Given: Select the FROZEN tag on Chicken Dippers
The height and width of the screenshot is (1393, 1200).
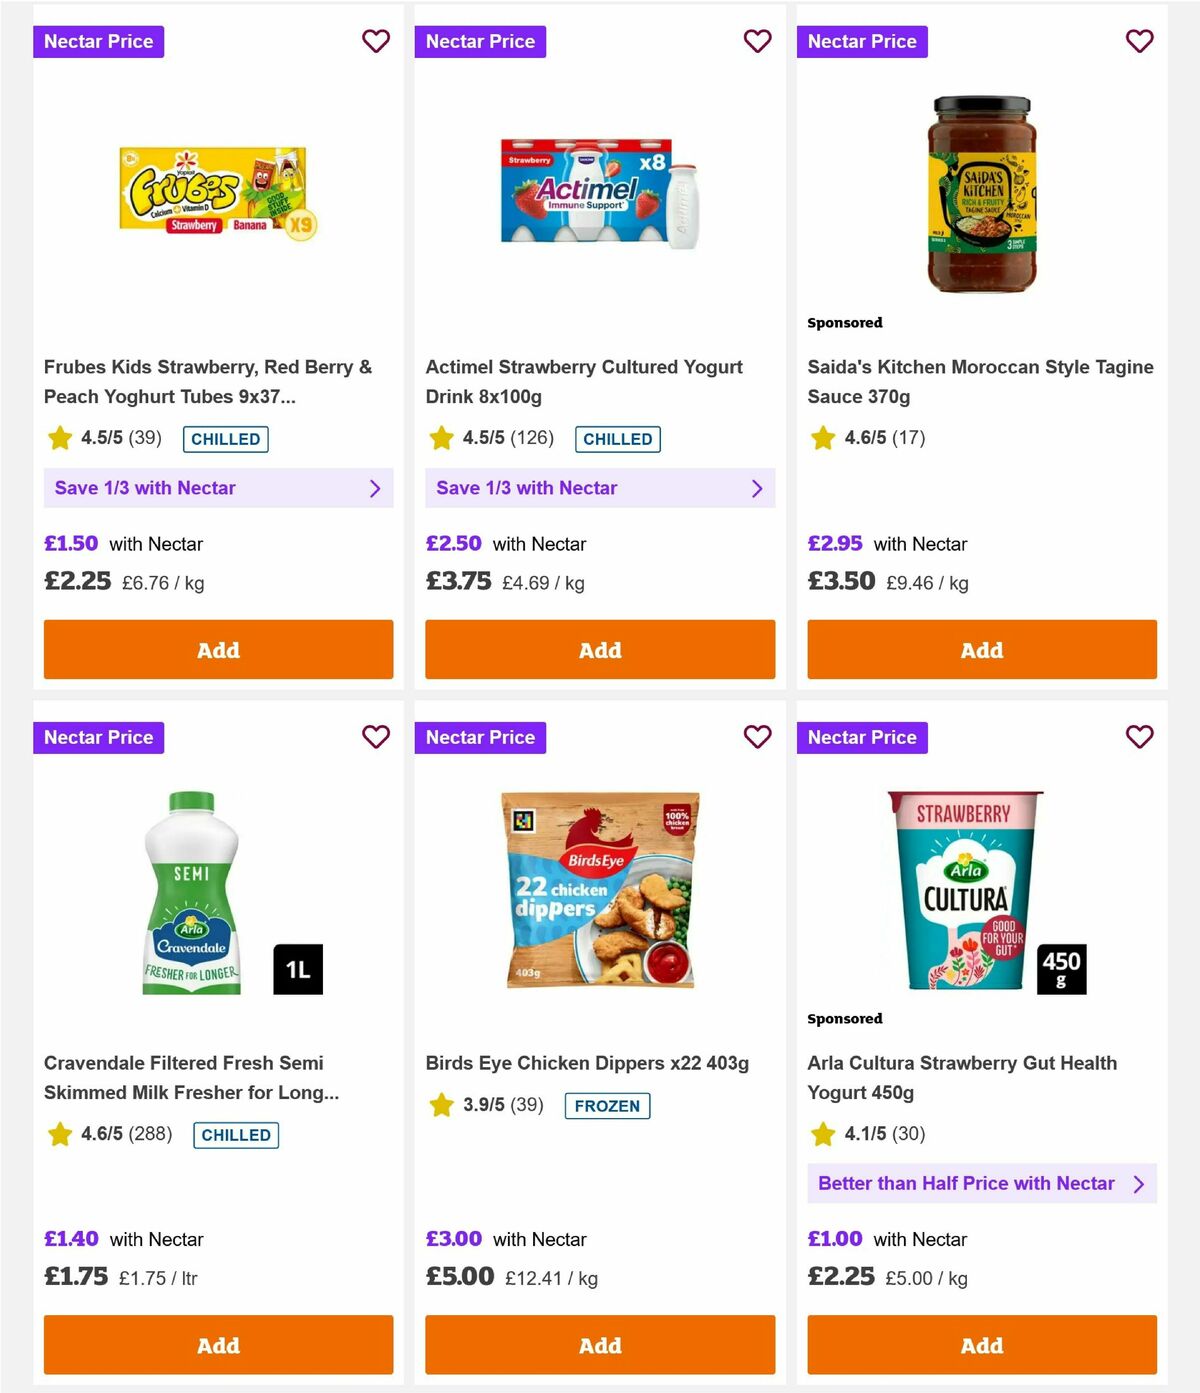Looking at the screenshot, I should click(607, 1106).
